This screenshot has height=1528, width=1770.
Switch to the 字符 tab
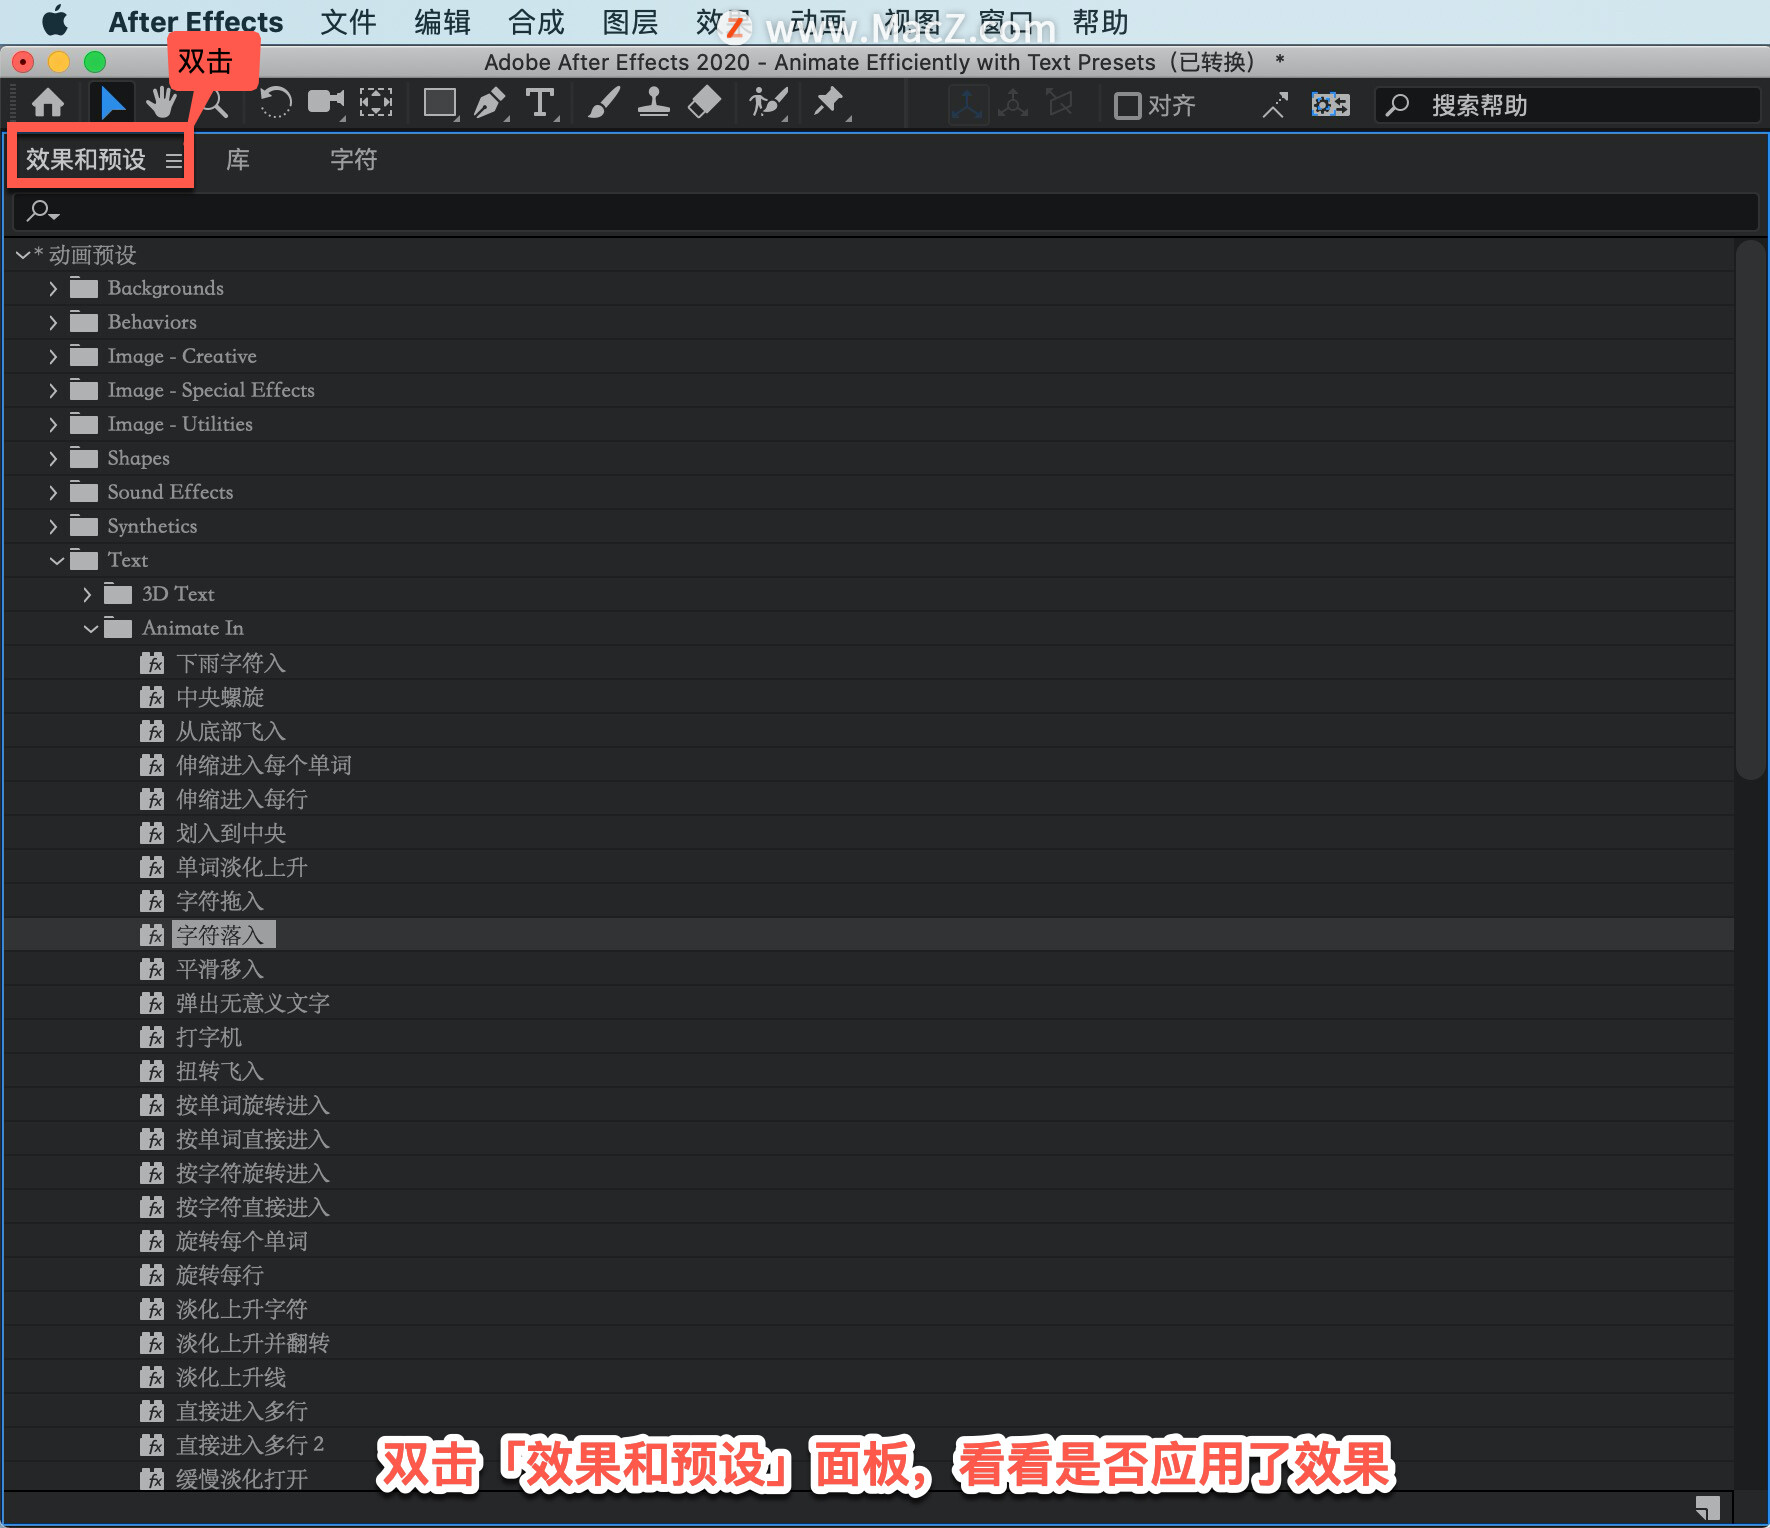coord(354,160)
